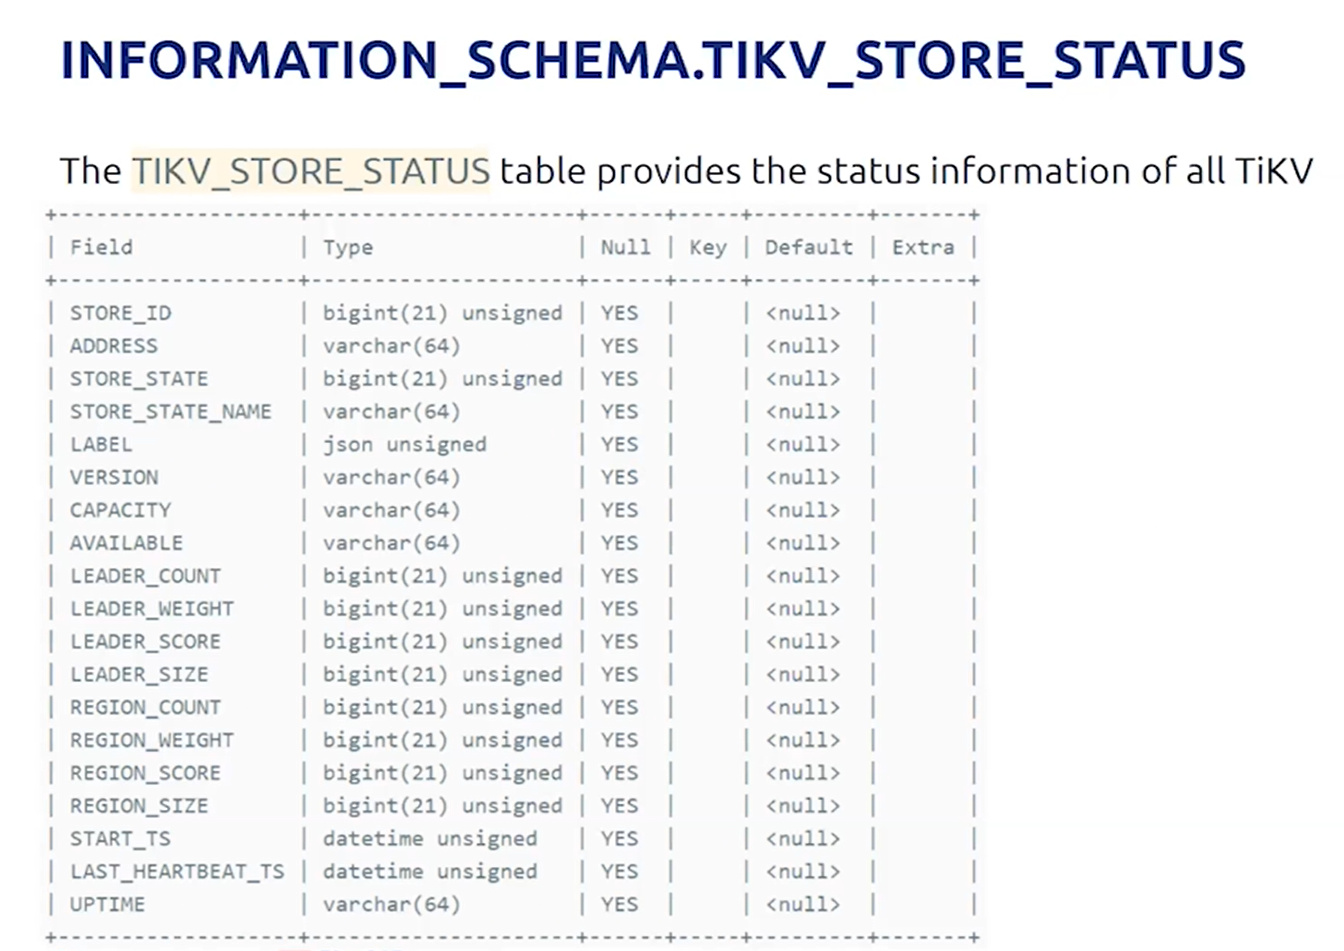This screenshot has width=1344, height=951.
Task: Click the <null> default of UPTIME
Action: [803, 905]
